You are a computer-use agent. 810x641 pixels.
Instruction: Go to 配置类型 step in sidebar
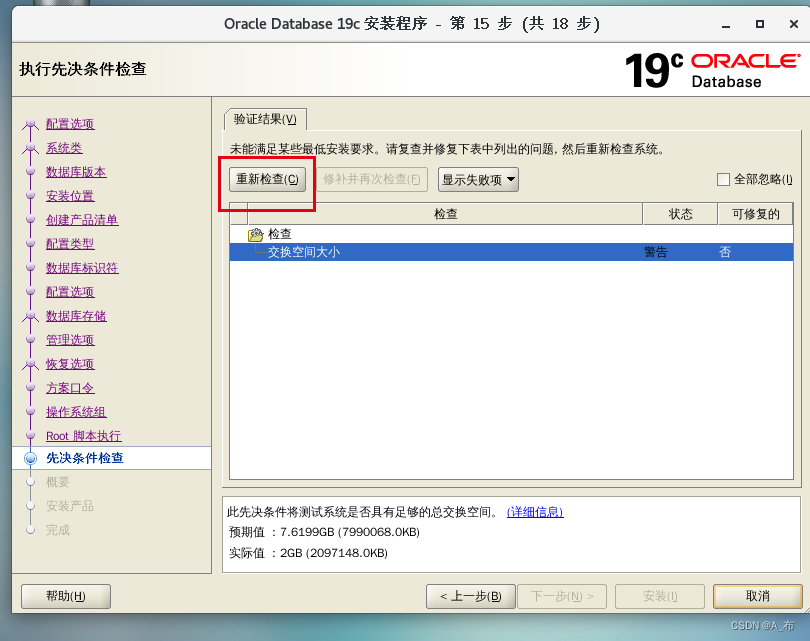tap(70, 244)
